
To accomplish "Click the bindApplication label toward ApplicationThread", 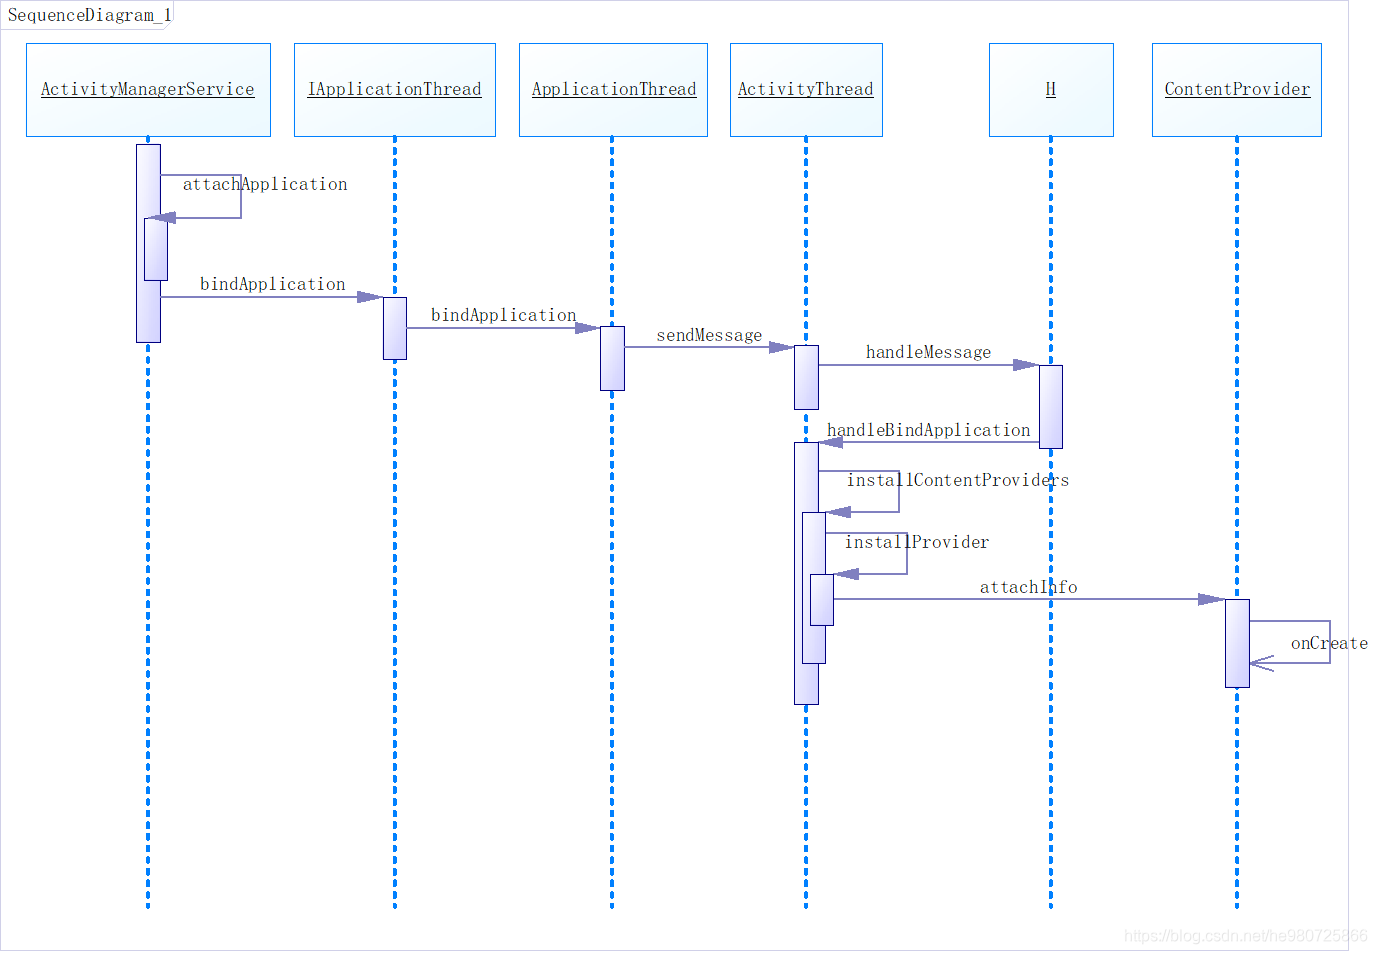I will (503, 315).
